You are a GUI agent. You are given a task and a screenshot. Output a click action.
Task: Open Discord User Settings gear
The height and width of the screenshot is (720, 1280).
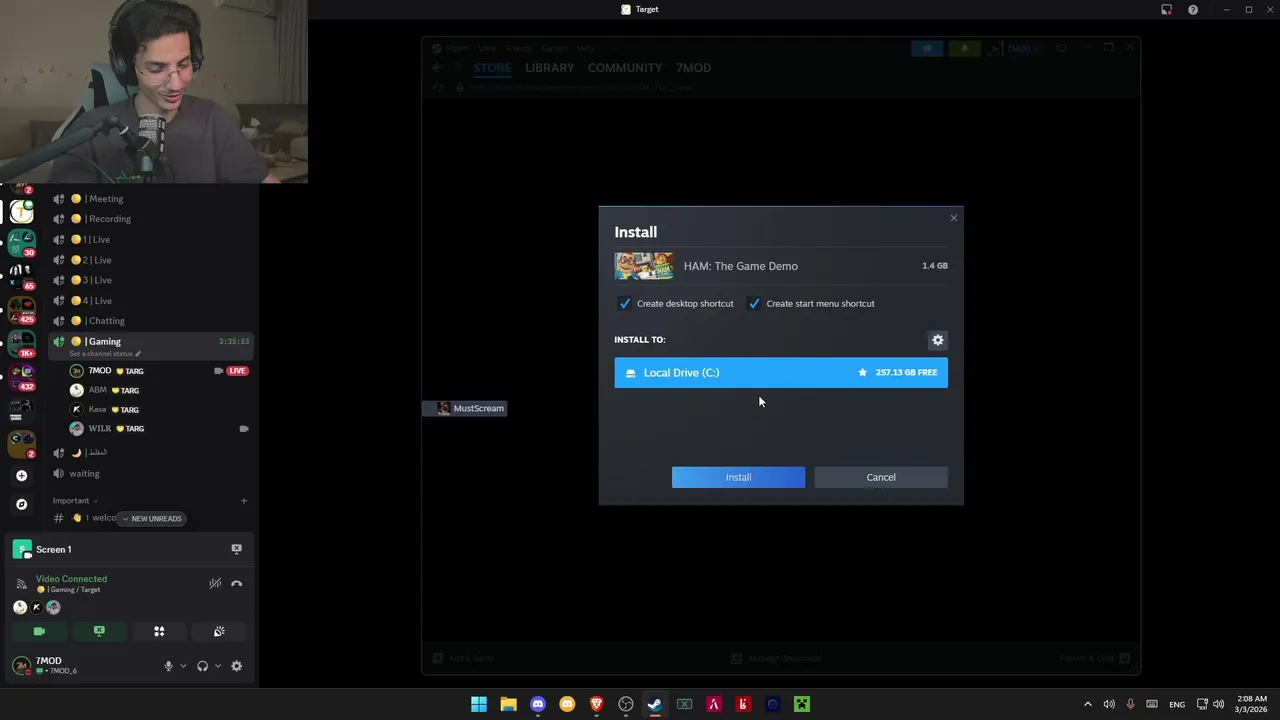pyautogui.click(x=236, y=666)
